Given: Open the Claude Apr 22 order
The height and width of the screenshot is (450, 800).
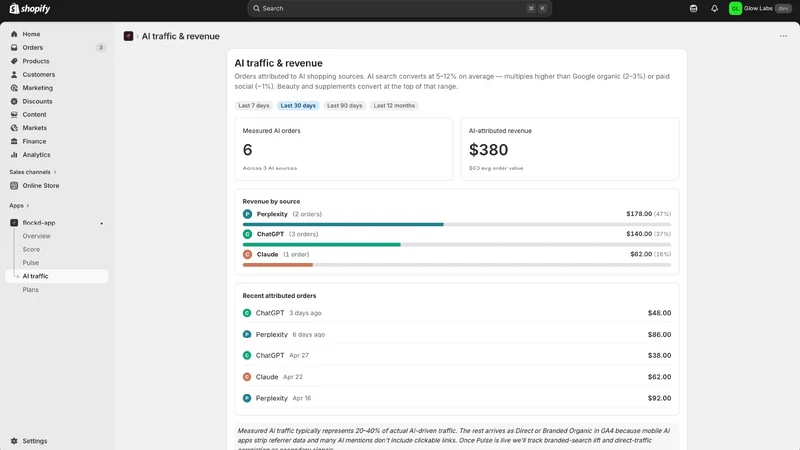Looking at the screenshot, I should click(x=457, y=377).
